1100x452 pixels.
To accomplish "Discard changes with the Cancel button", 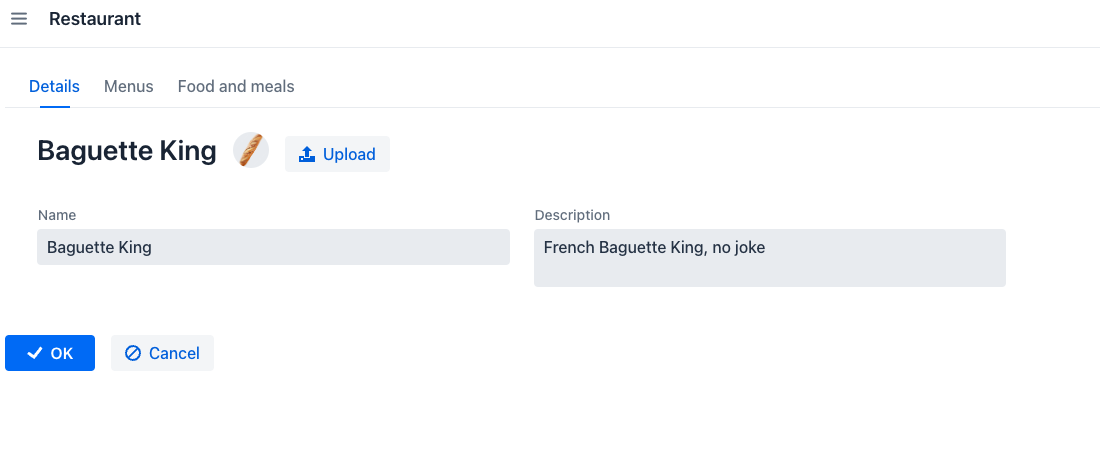I will point(162,353).
